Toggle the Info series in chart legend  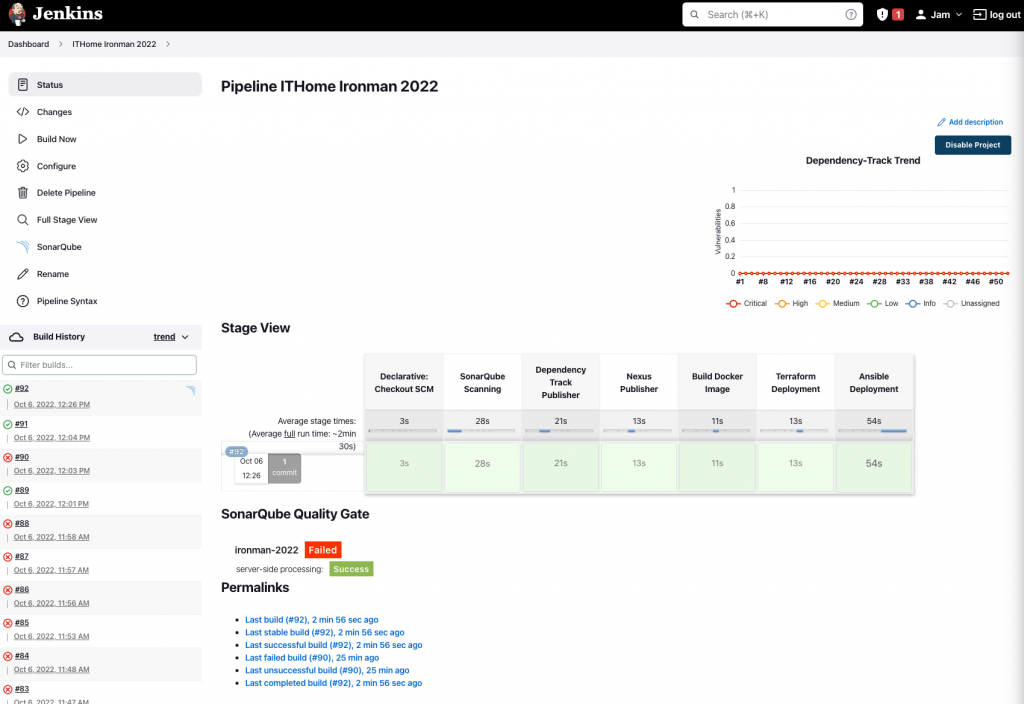(921, 304)
